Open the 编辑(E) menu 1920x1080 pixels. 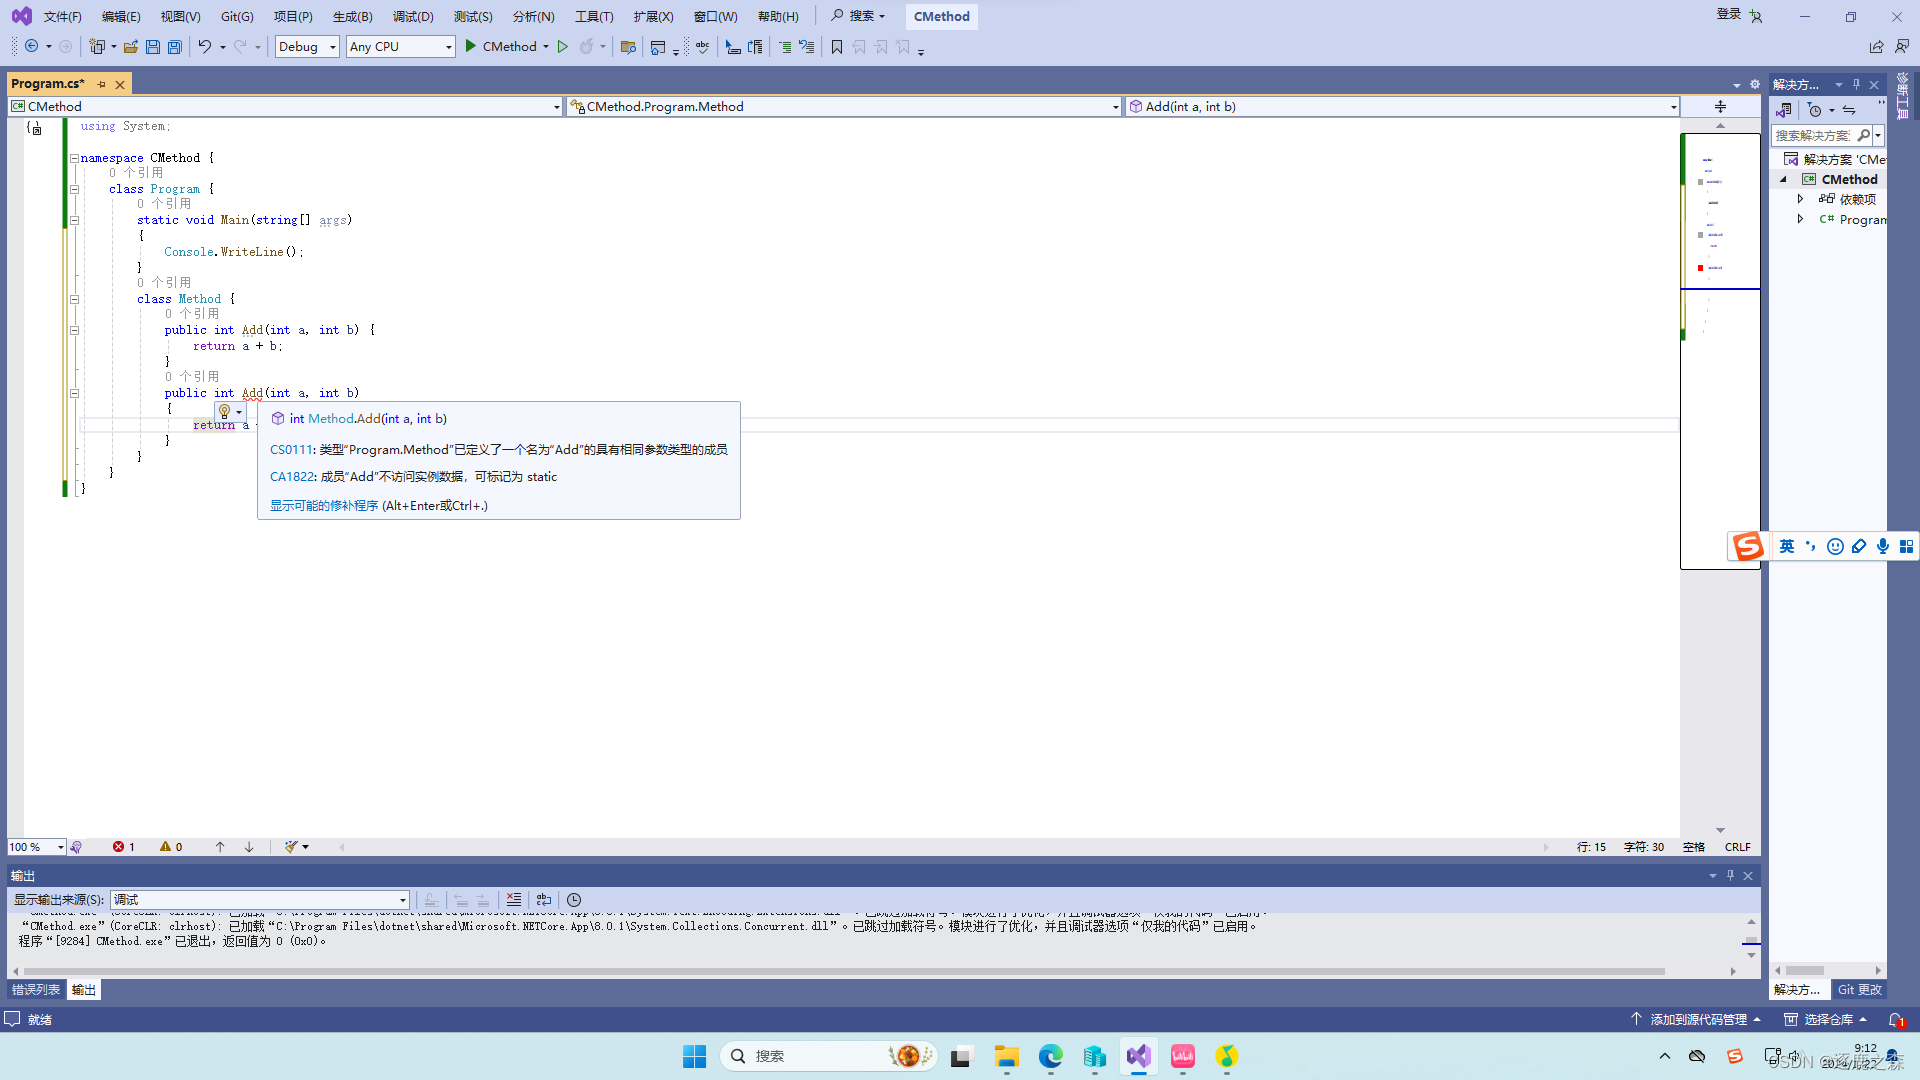121,17
